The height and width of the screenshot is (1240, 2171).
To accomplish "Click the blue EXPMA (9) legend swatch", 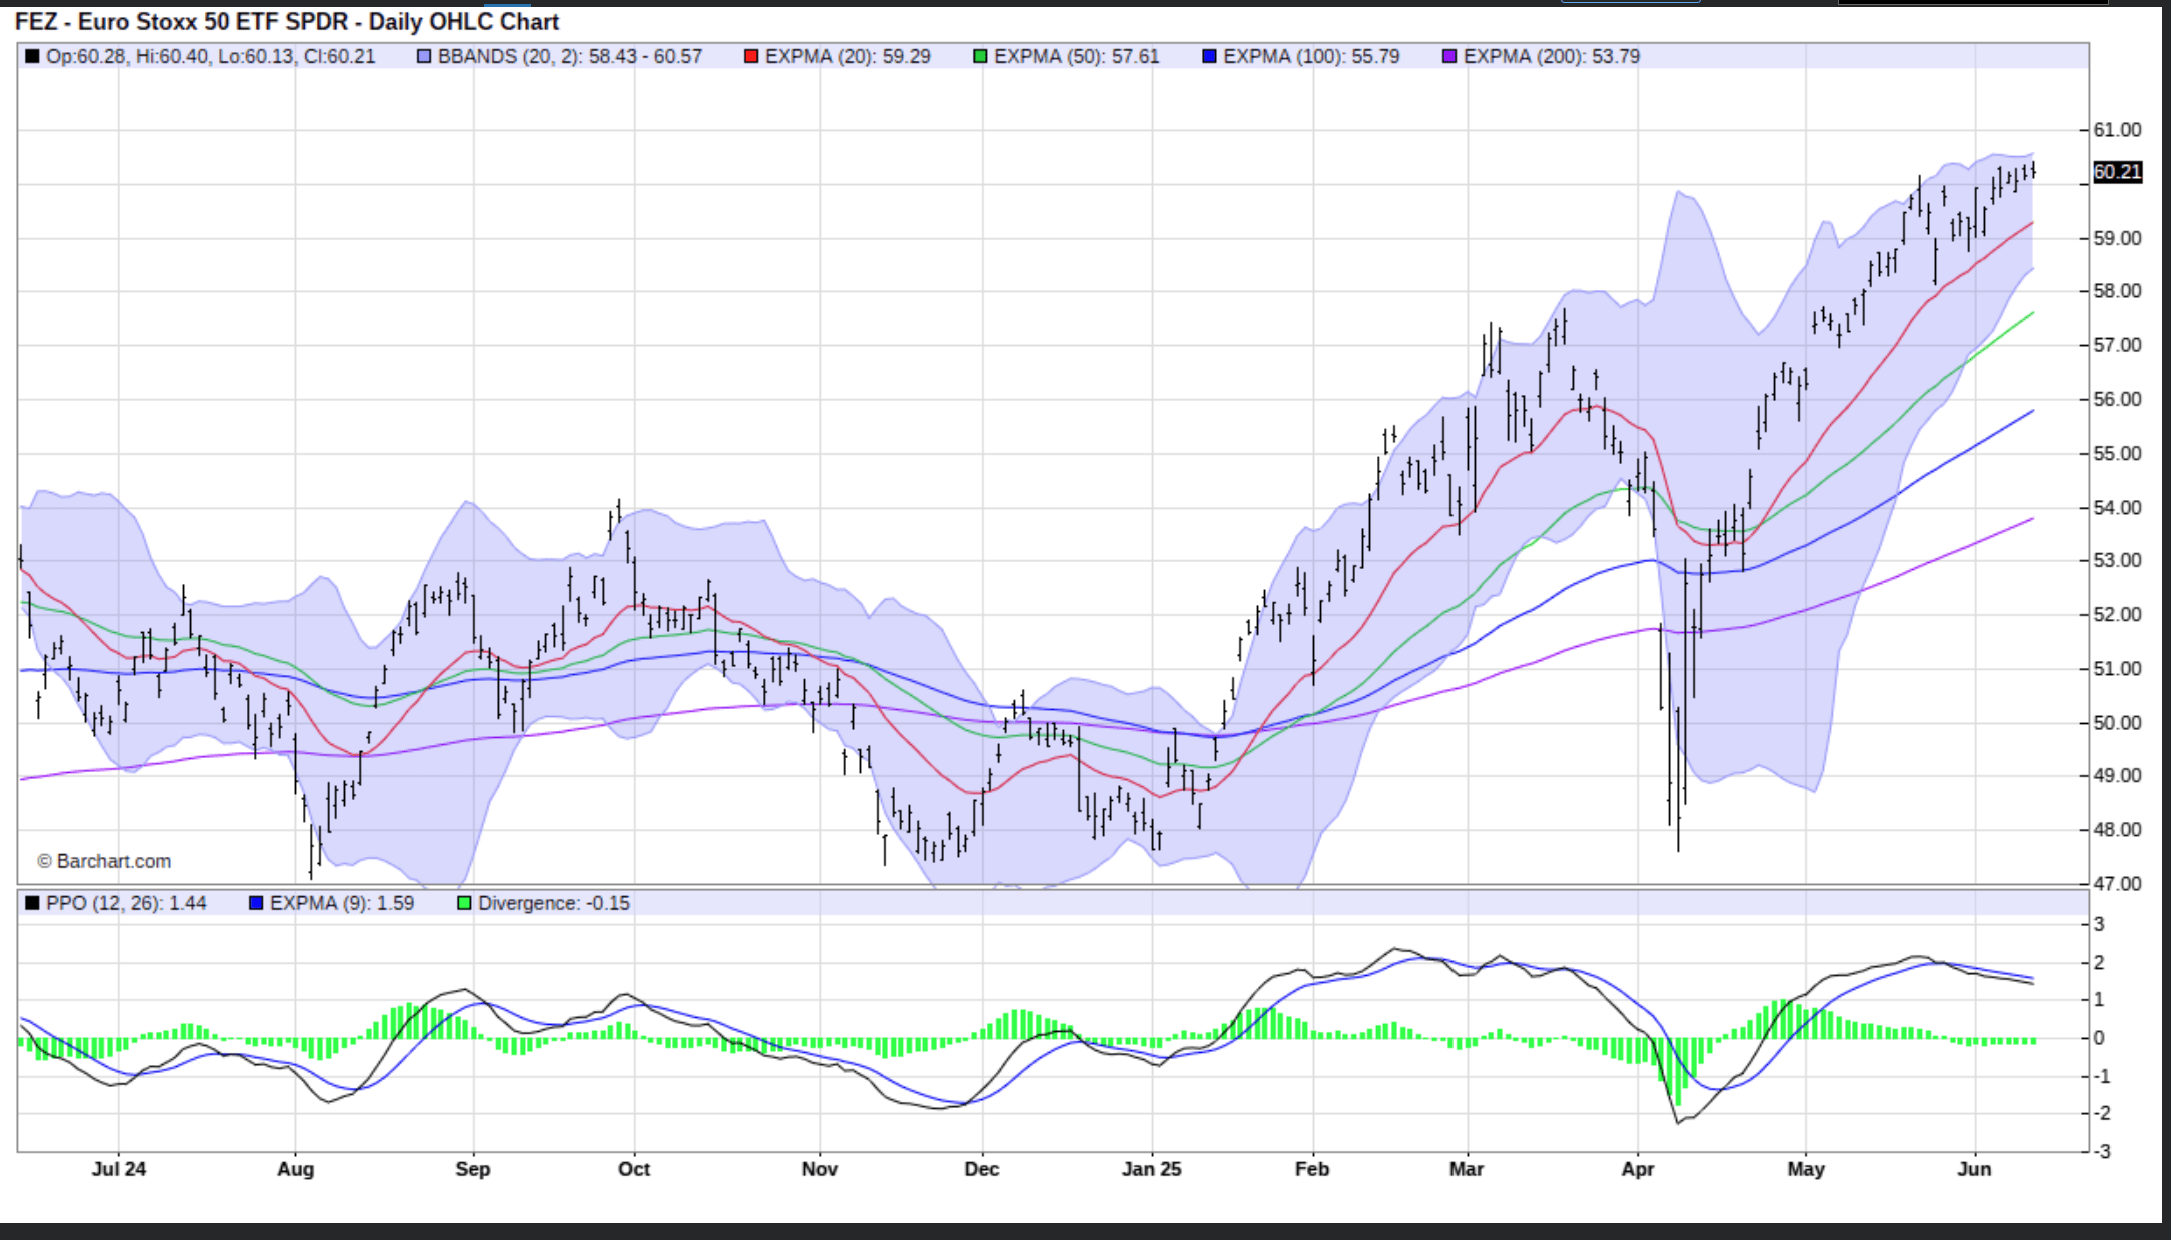I will (256, 903).
